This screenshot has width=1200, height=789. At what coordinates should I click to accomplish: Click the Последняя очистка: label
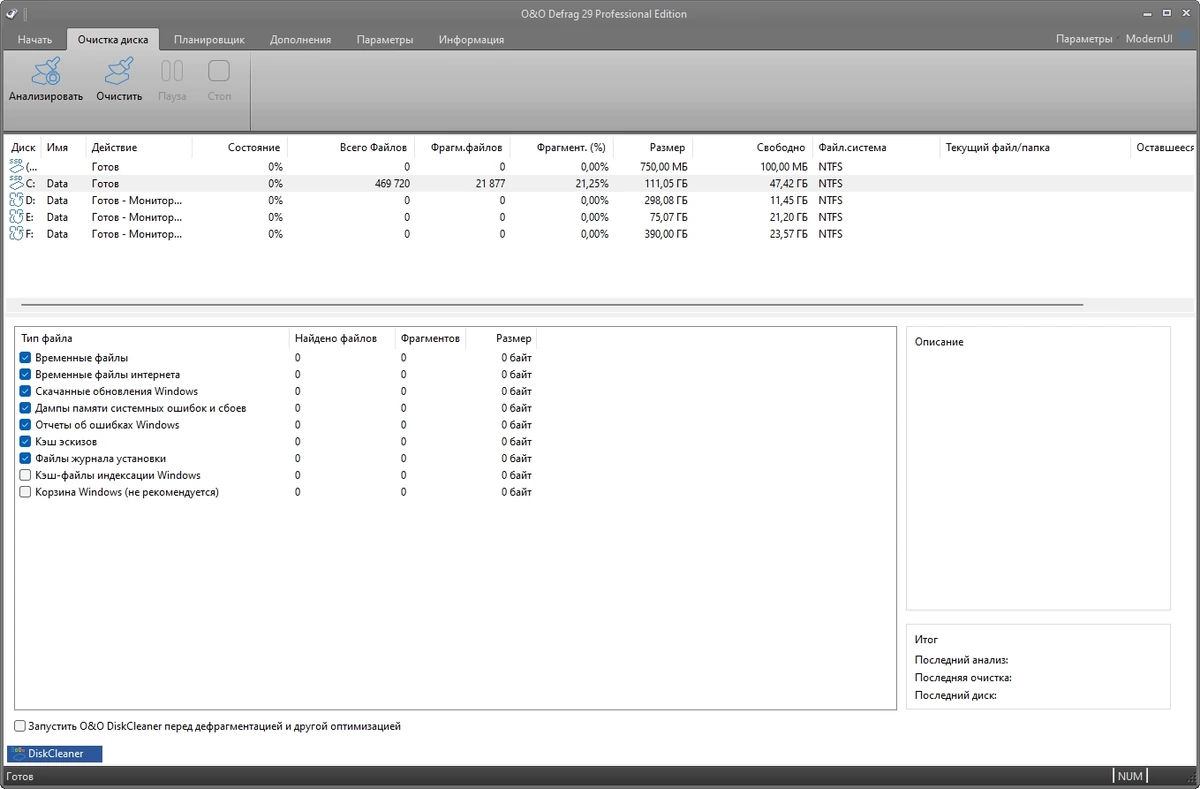pos(963,678)
